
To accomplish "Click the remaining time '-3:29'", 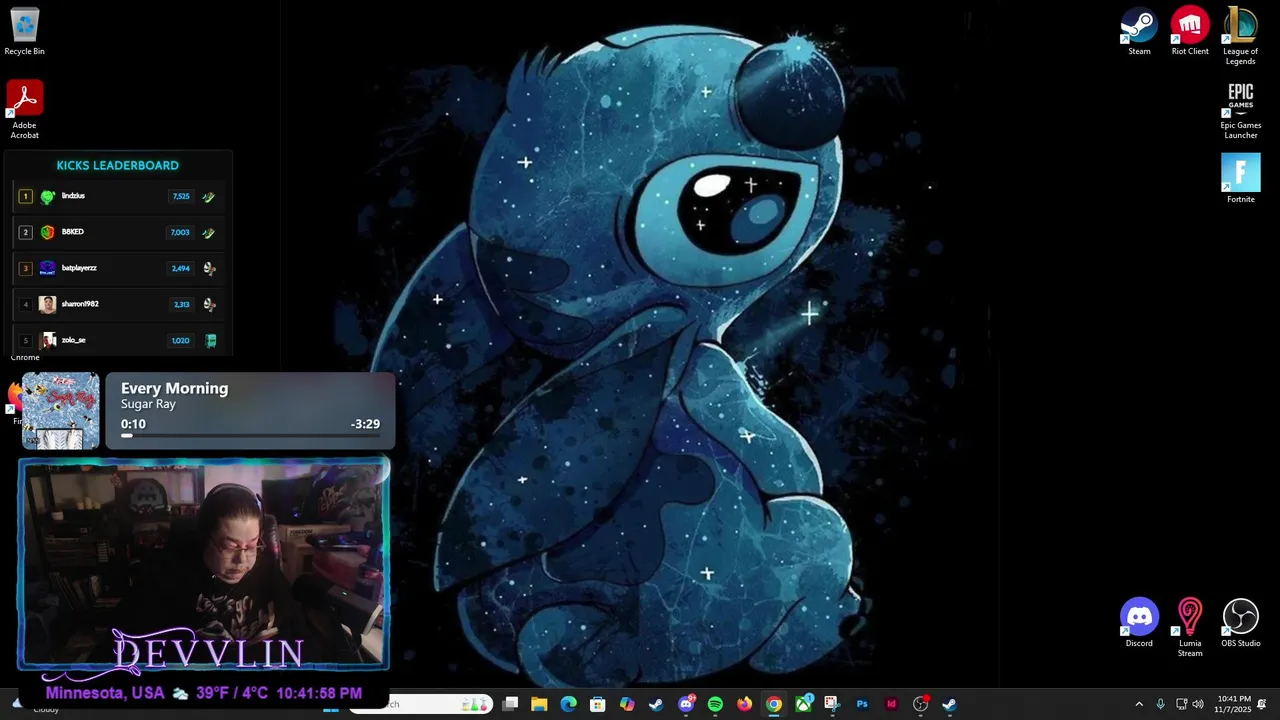I will pos(365,424).
